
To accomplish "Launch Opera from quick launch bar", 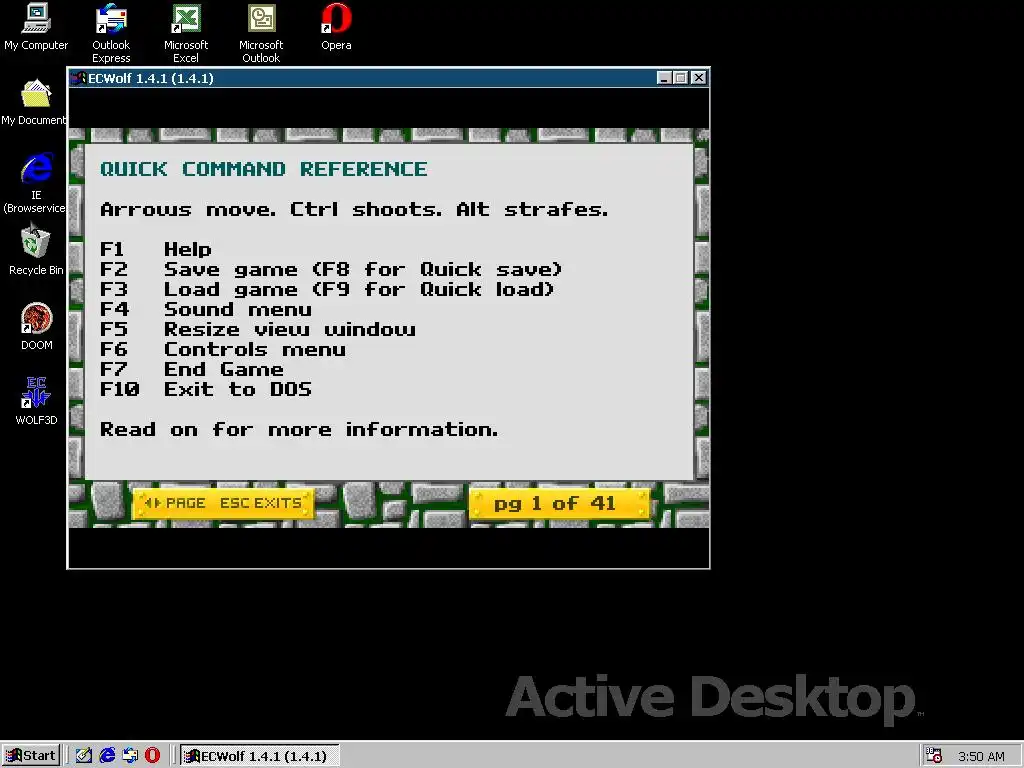I will click(x=152, y=756).
